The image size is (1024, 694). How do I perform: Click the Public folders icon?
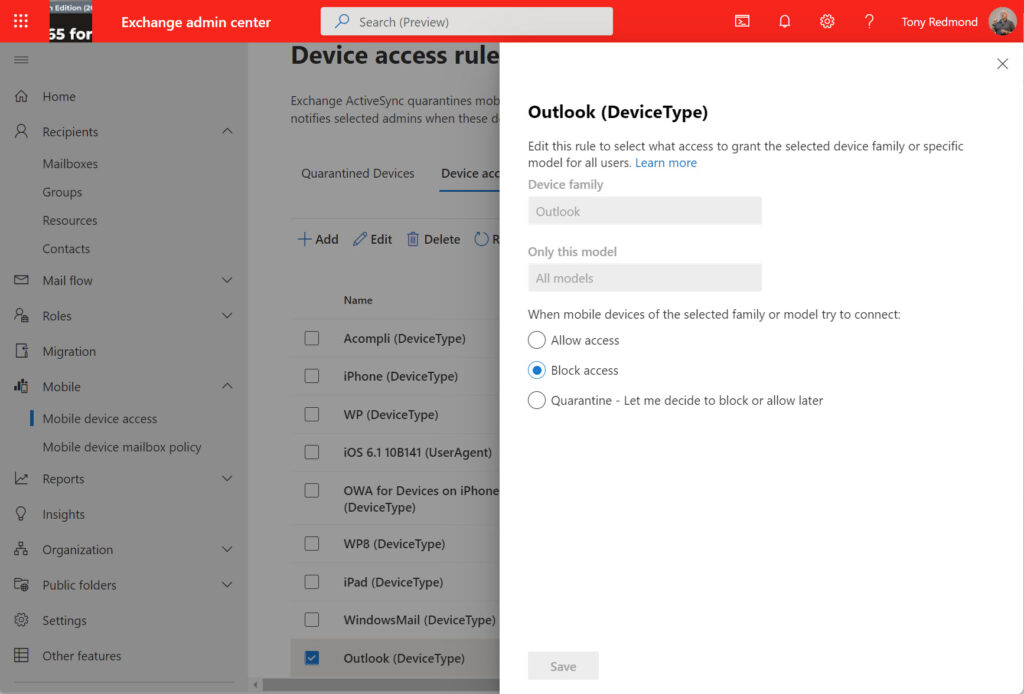click(x=21, y=584)
